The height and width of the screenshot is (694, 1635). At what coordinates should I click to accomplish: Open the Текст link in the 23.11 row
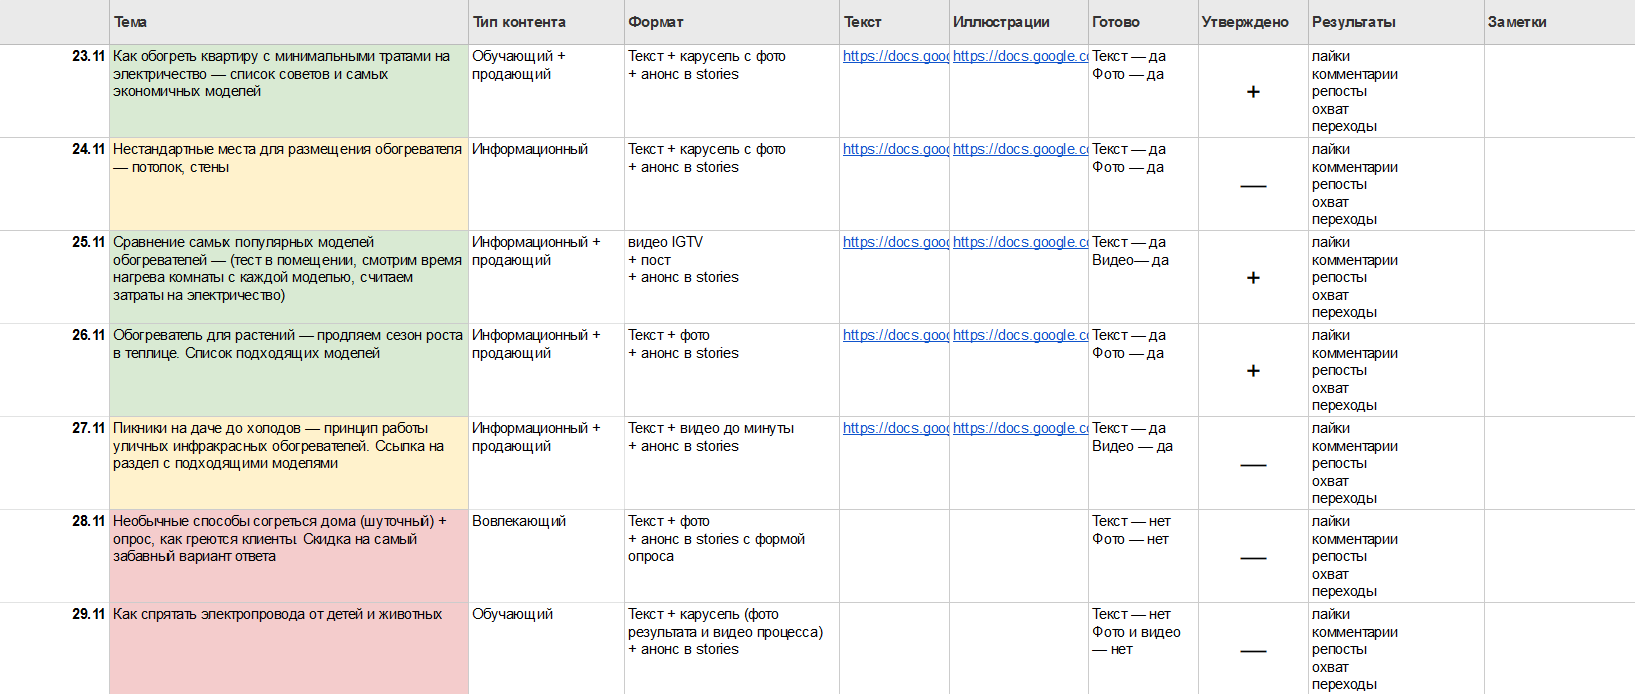894,57
